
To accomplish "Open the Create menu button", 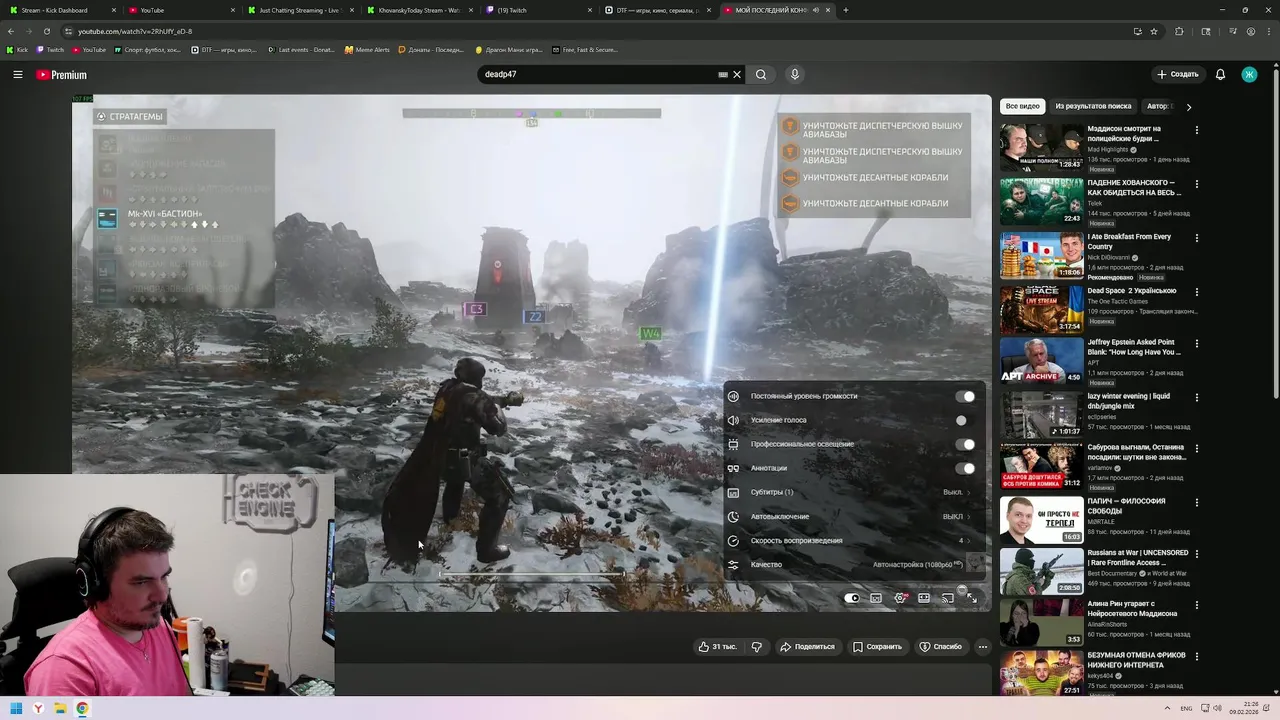I will (1178, 74).
